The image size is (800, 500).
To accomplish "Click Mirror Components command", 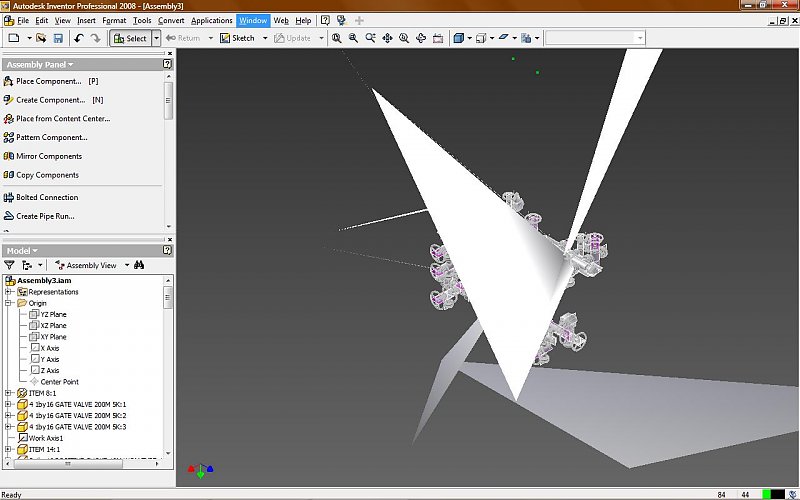I will coord(42,156).
